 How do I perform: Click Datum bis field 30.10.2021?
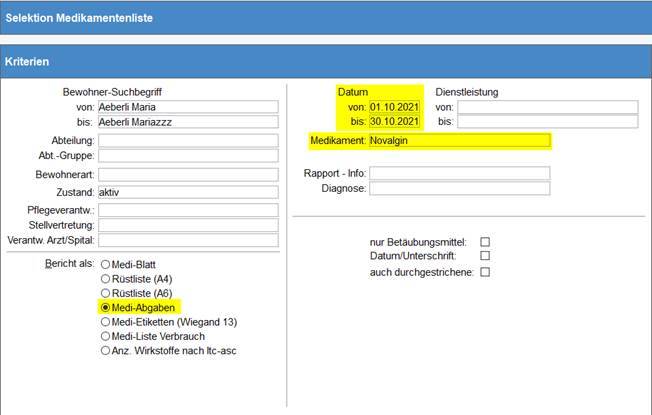[394, 121]
